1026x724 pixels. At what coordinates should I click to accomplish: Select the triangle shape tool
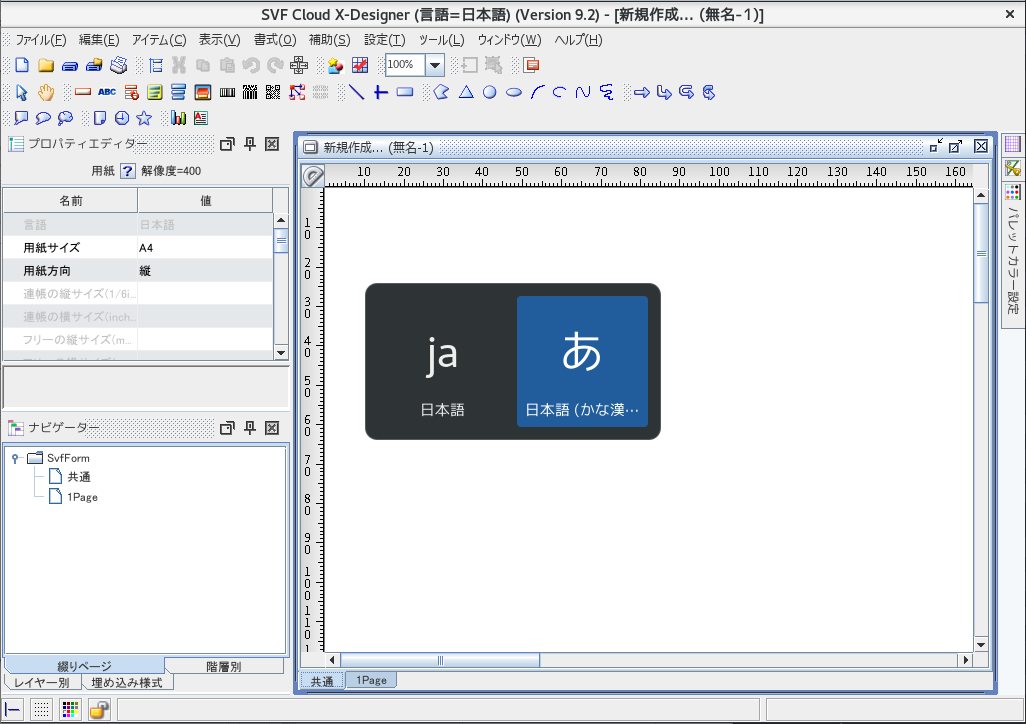[466, 92]
